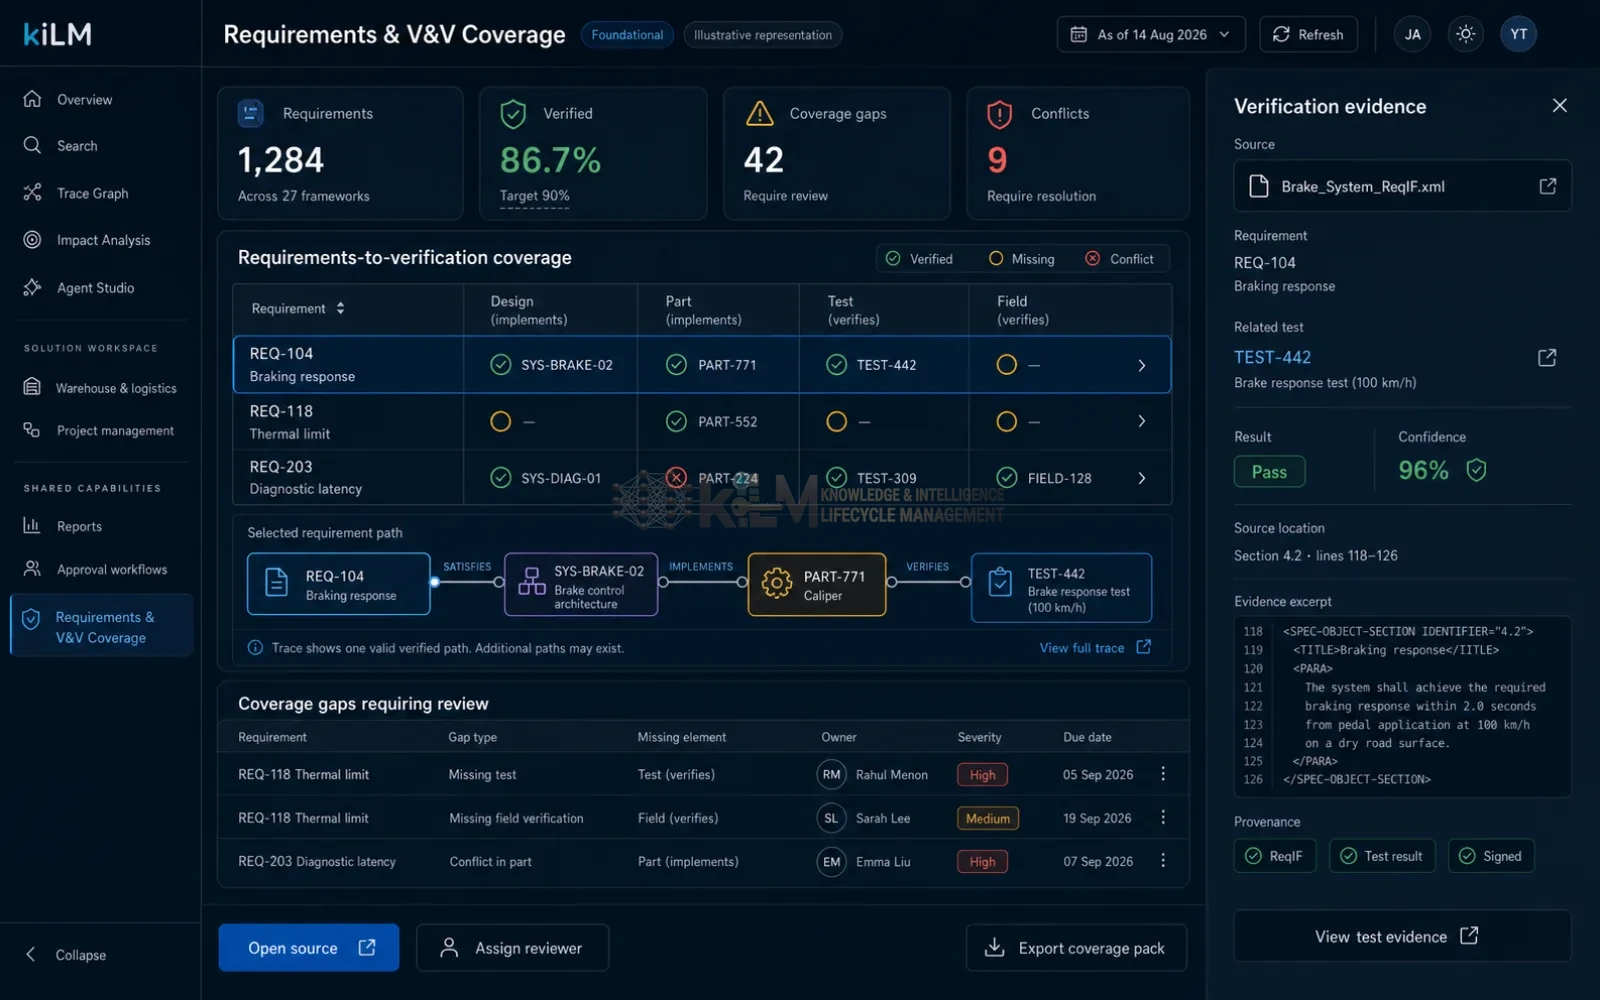This screenshot has height=1000, width=1600.
Task: Collapse the sidebar
Action: 66,955
